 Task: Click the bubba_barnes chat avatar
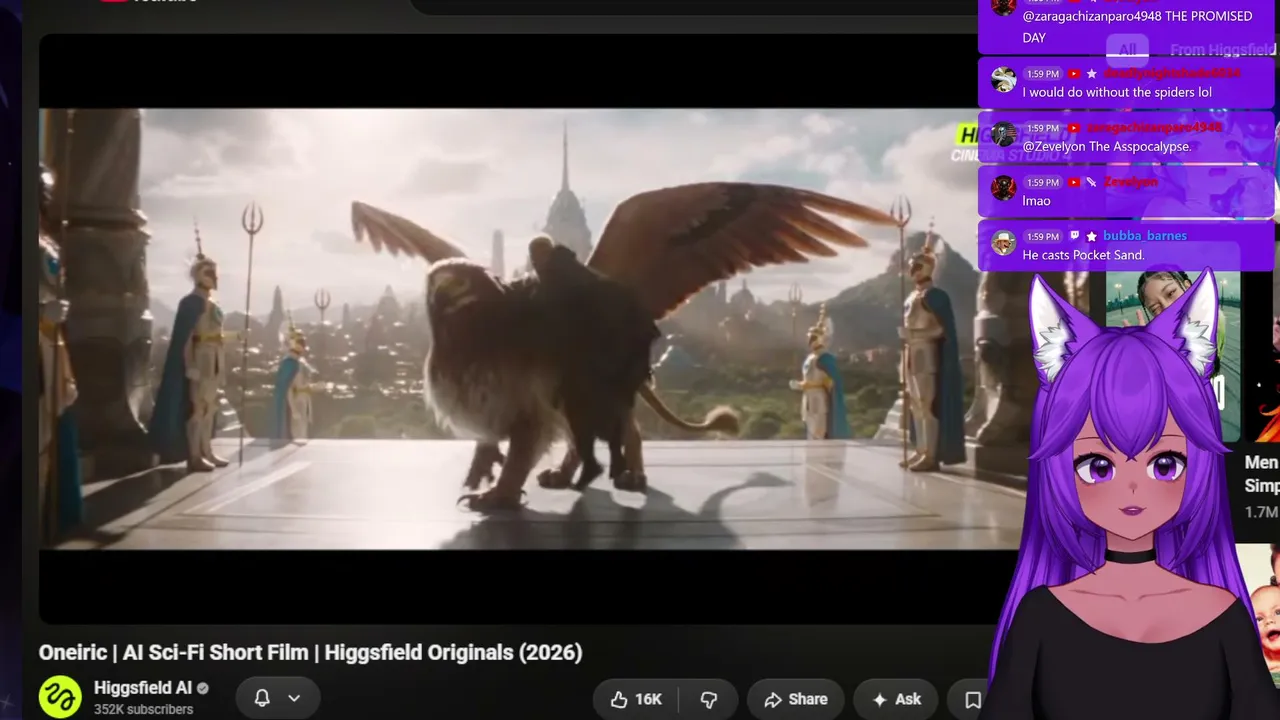[x=1004, y=241]
